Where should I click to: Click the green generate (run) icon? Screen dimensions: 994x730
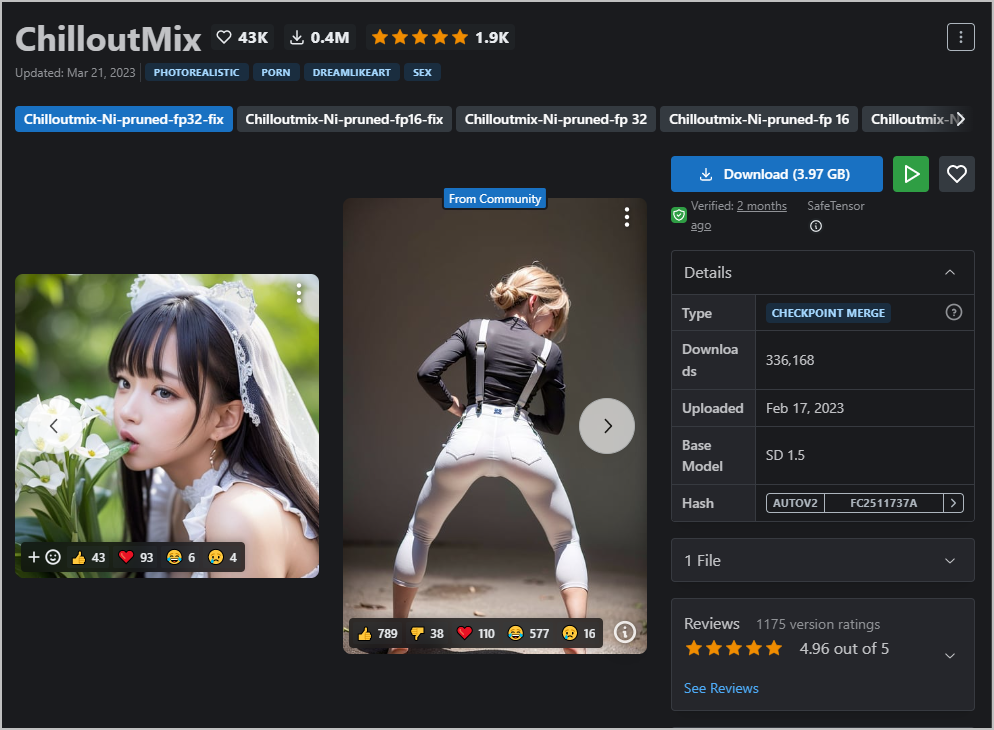pos(911,173)
